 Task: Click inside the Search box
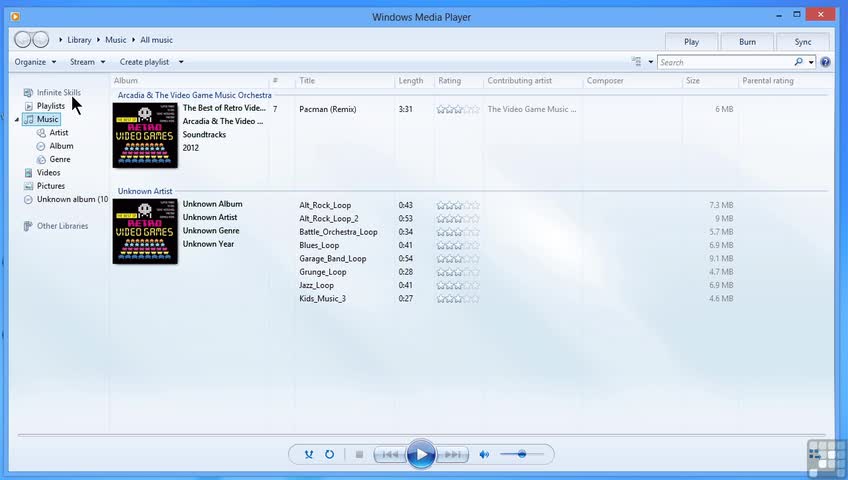[724, 62]
